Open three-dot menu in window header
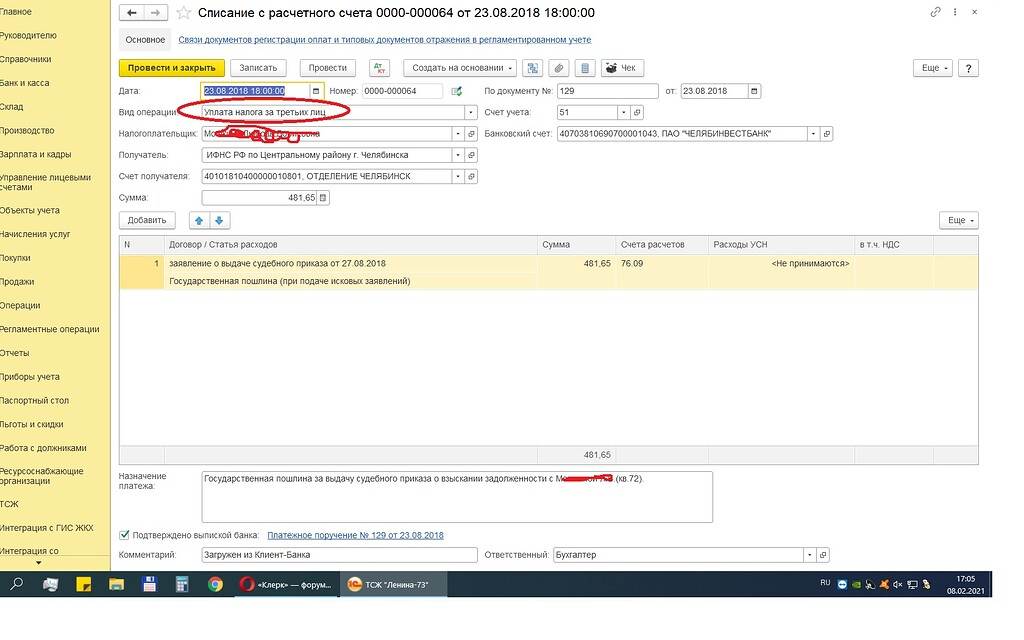The width and height of the screenshot is (1024, 640). click(955, 12)
